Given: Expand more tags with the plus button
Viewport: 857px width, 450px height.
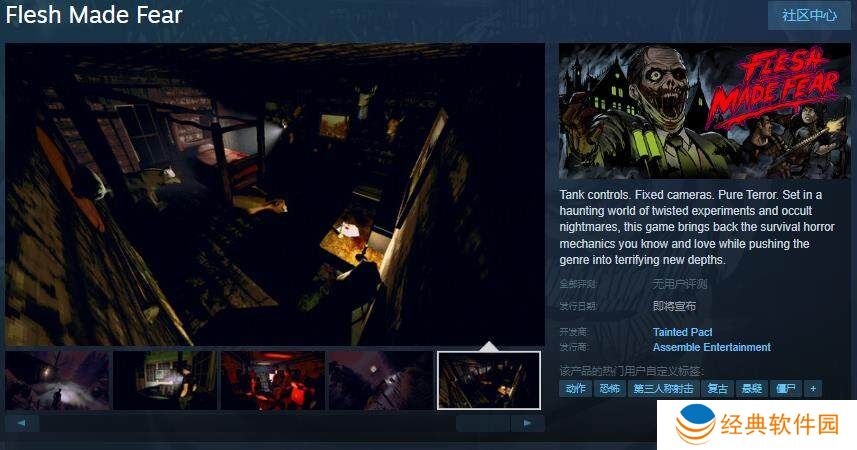Looking at the screenshot, I should [x=813, y=388].
